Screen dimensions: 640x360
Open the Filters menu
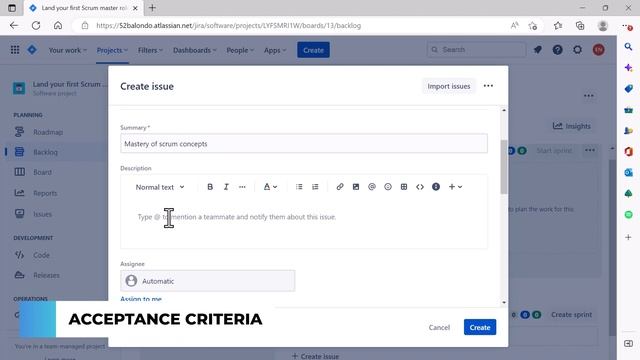point(150,50)
